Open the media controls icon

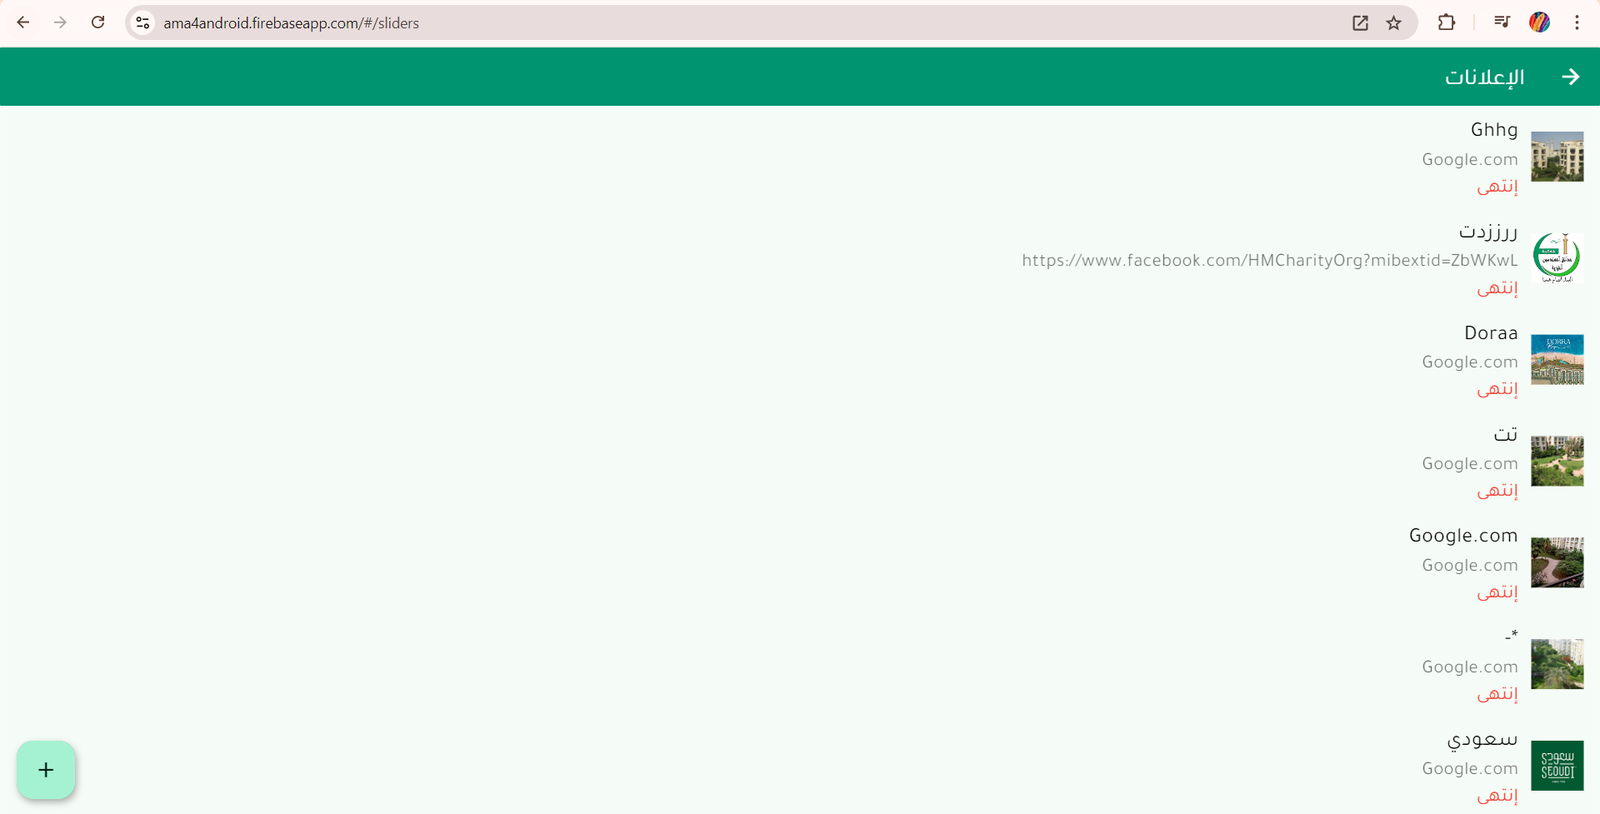1501,22
